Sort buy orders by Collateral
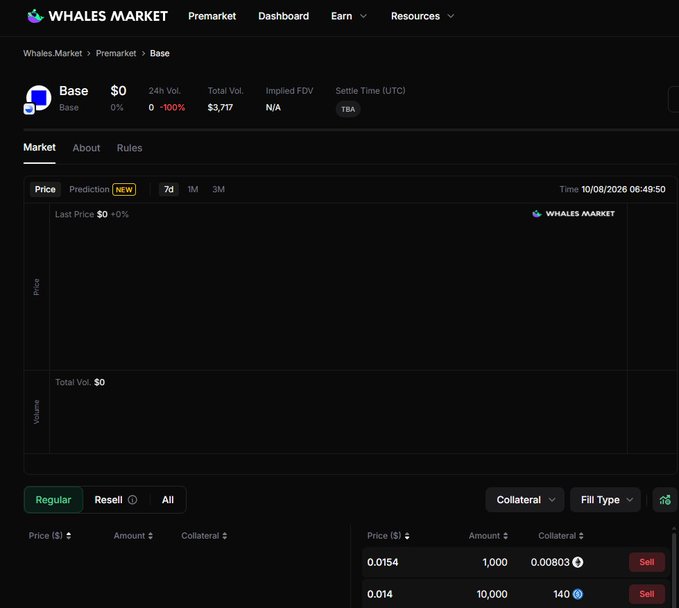 [204, 536]
